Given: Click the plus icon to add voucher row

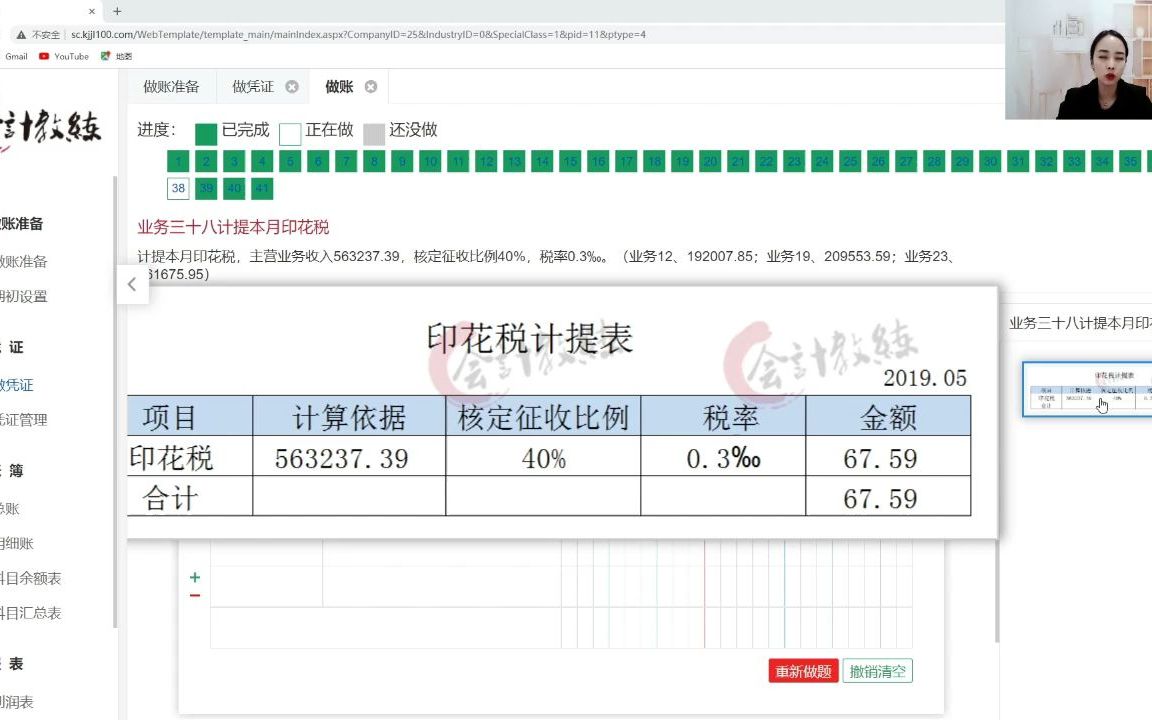Looking at the screenshot, I should pyautogui.click(x=194, y=578).
